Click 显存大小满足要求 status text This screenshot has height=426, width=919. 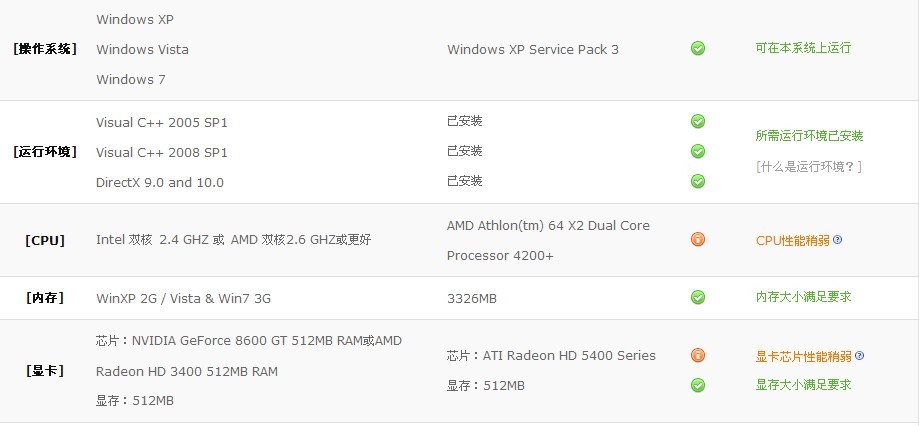803,385
